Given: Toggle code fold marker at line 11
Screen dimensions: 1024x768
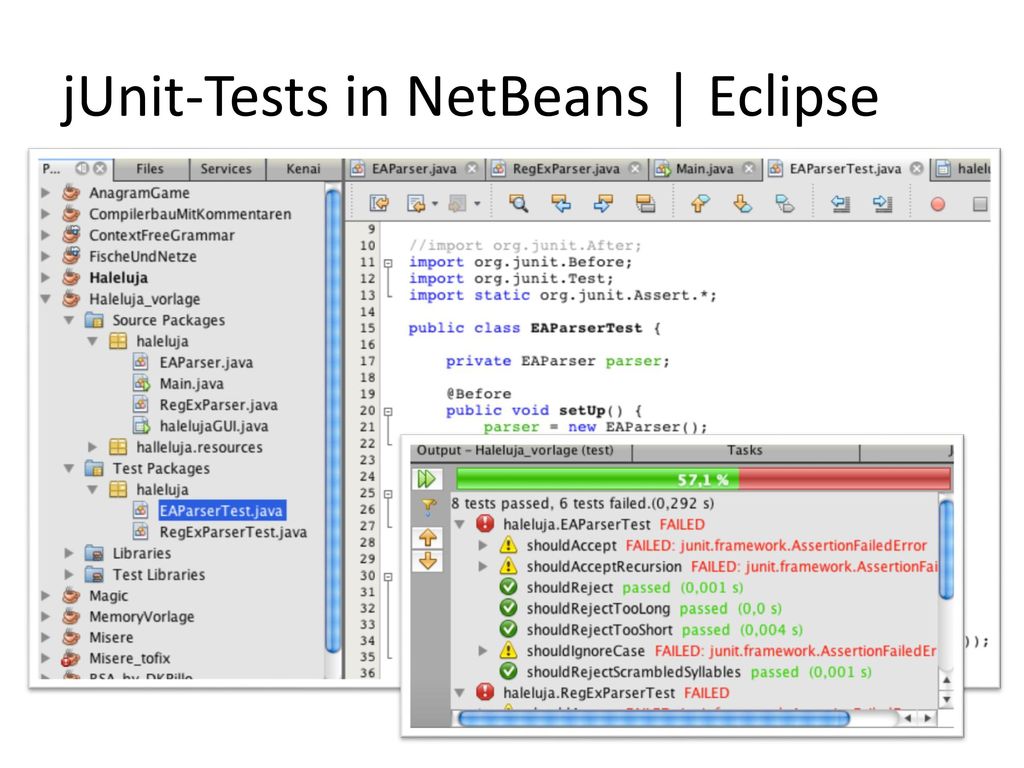Looking at the screenshot, I should [x=388, y=263].
